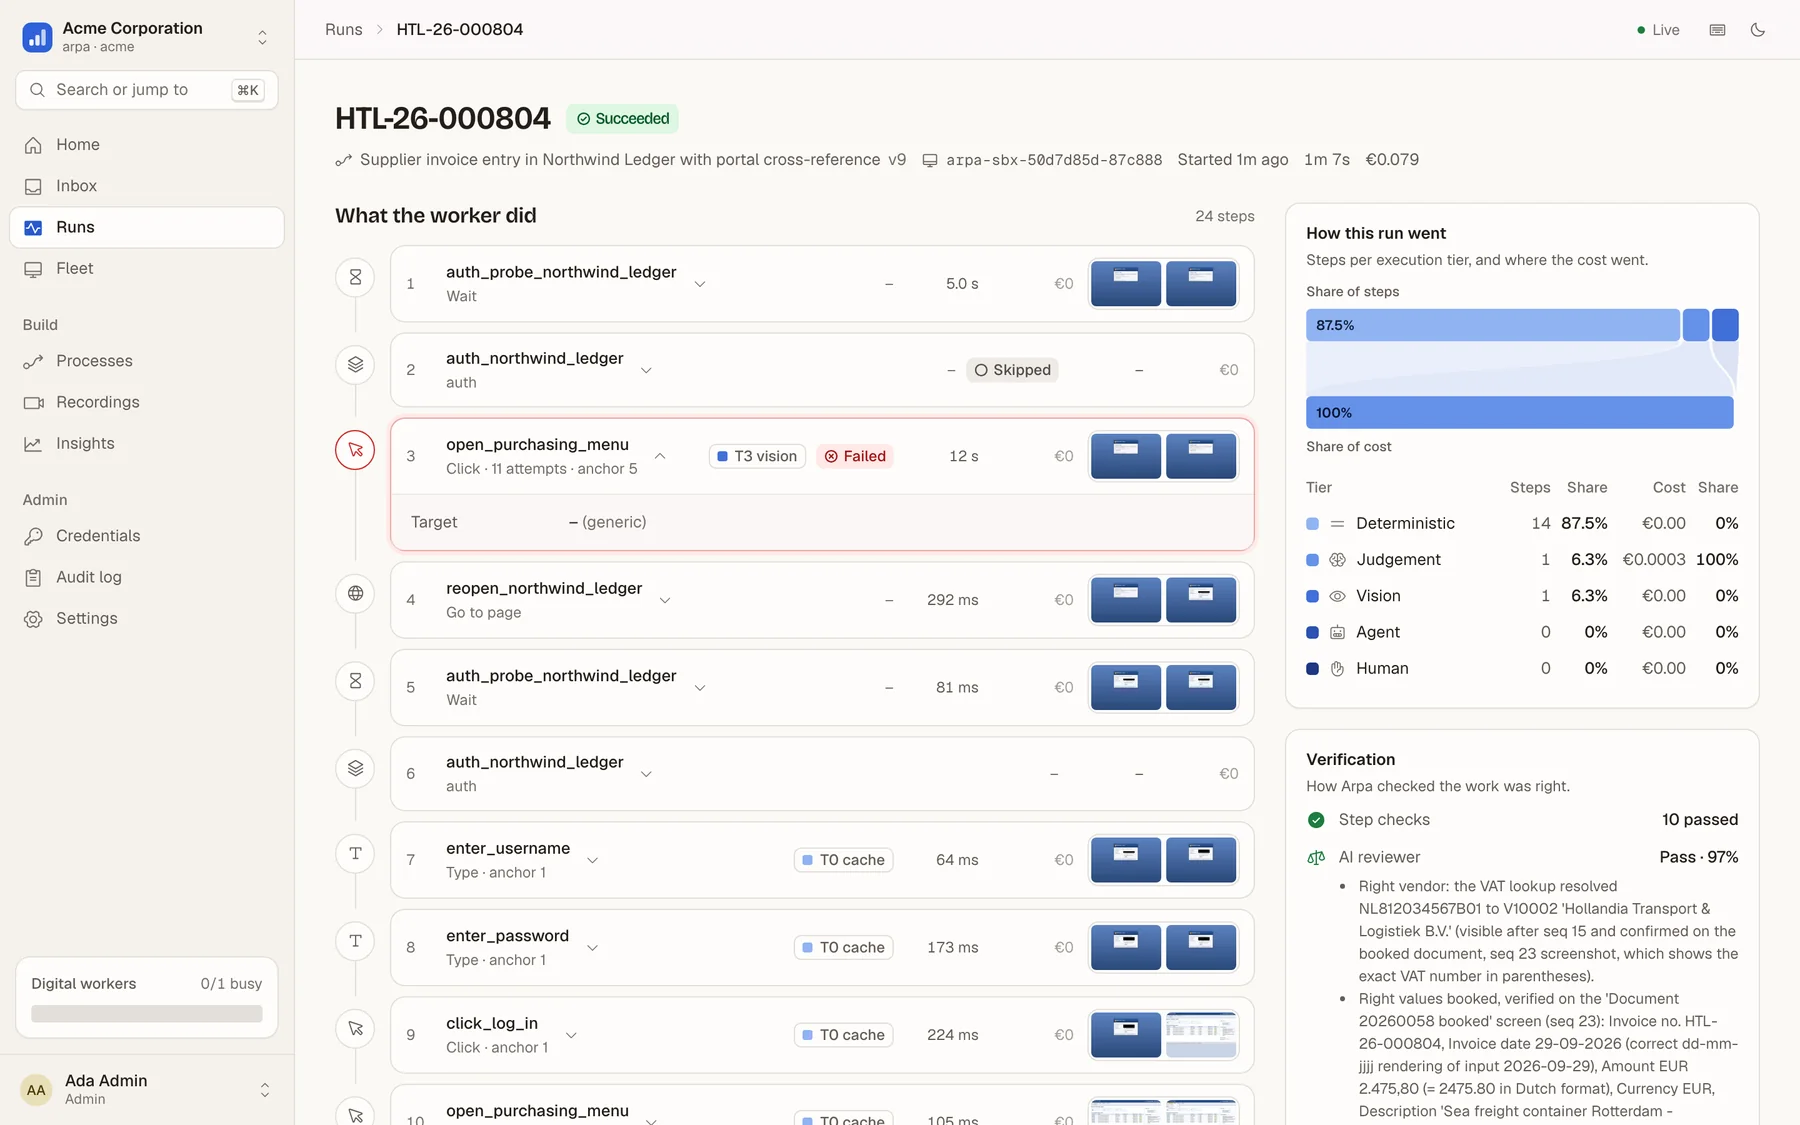The width and height of the screenshot is (1800, 1125).
Task: Click the Vision tier eye icon
Action: (1337, 596)
